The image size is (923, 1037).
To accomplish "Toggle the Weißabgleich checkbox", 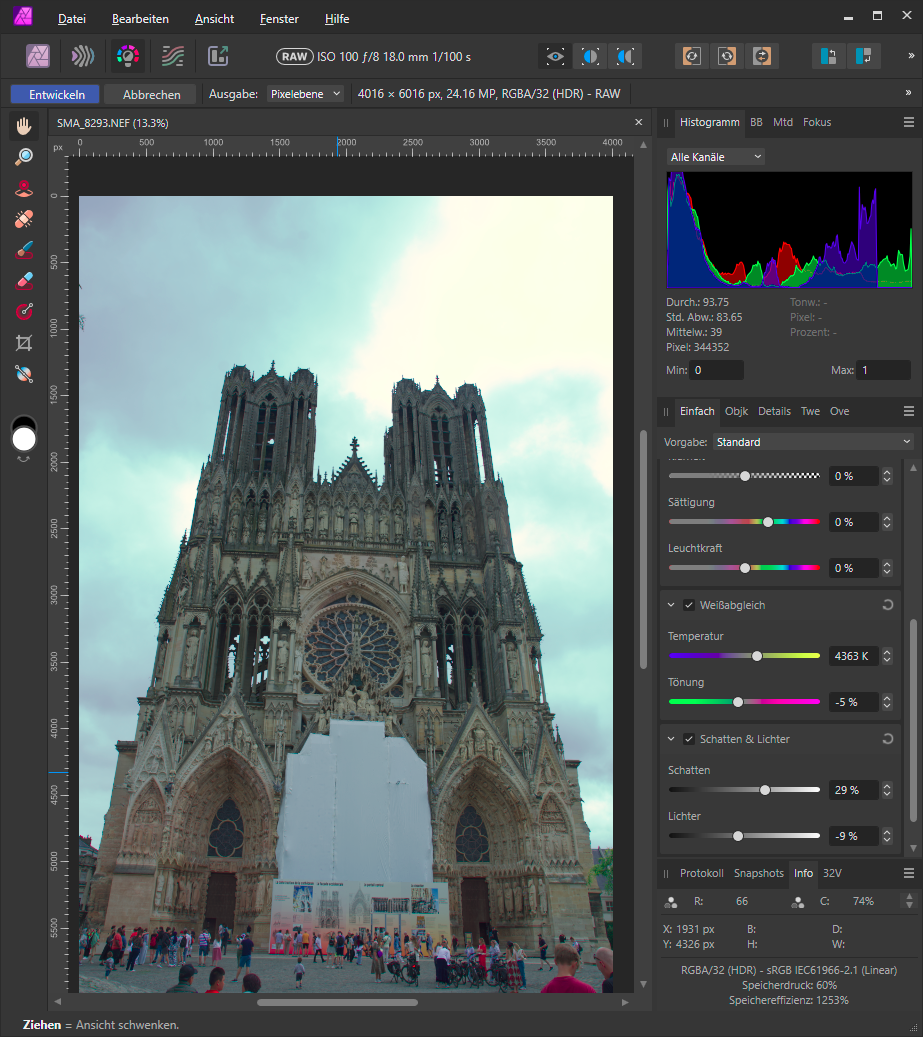I will point(689,605).
